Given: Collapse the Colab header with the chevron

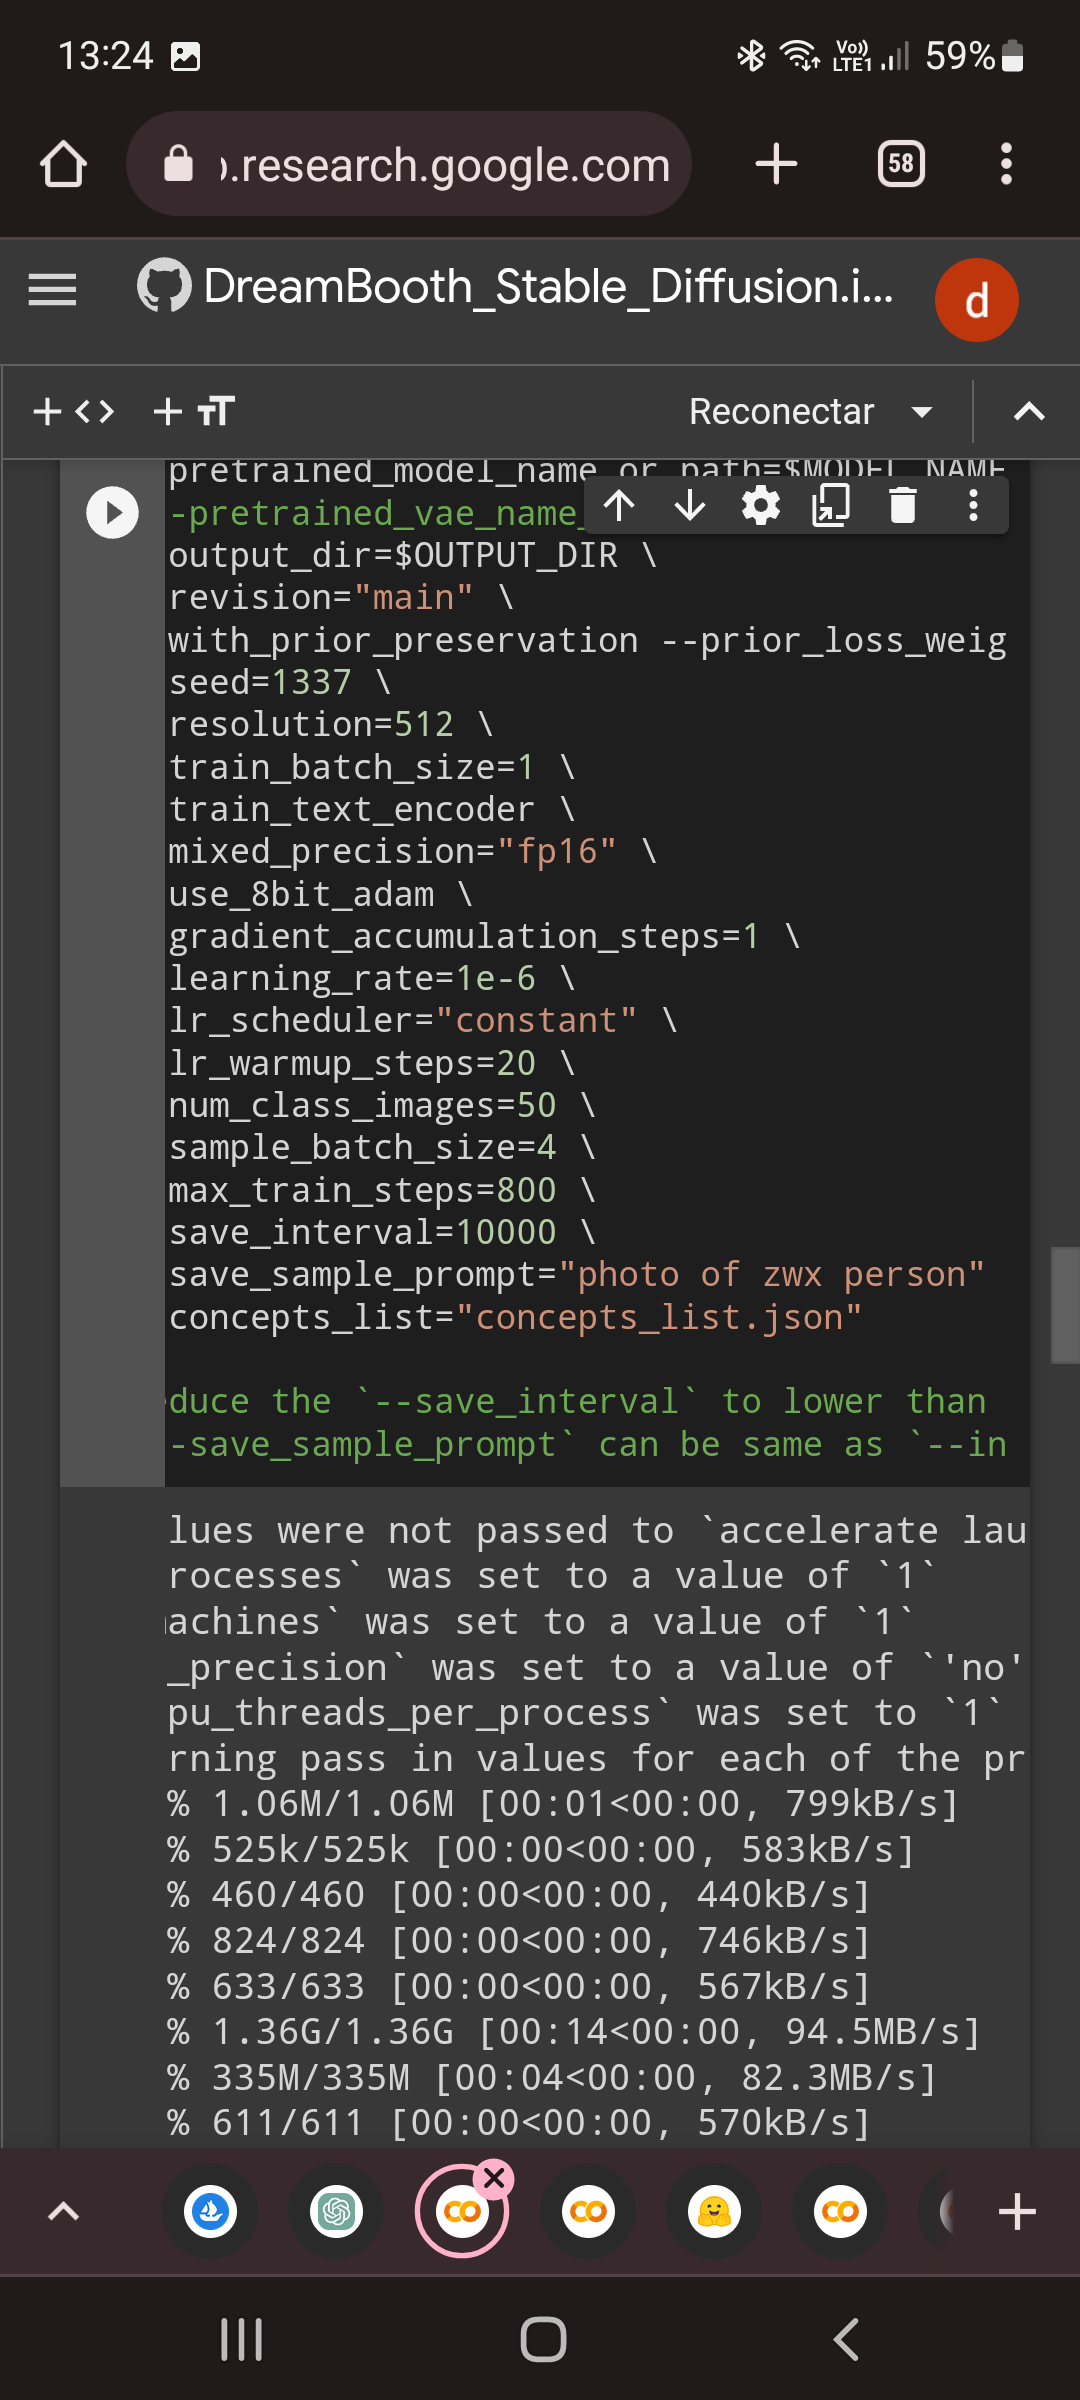Looking at the screenshot, I should coord(1032,410).
